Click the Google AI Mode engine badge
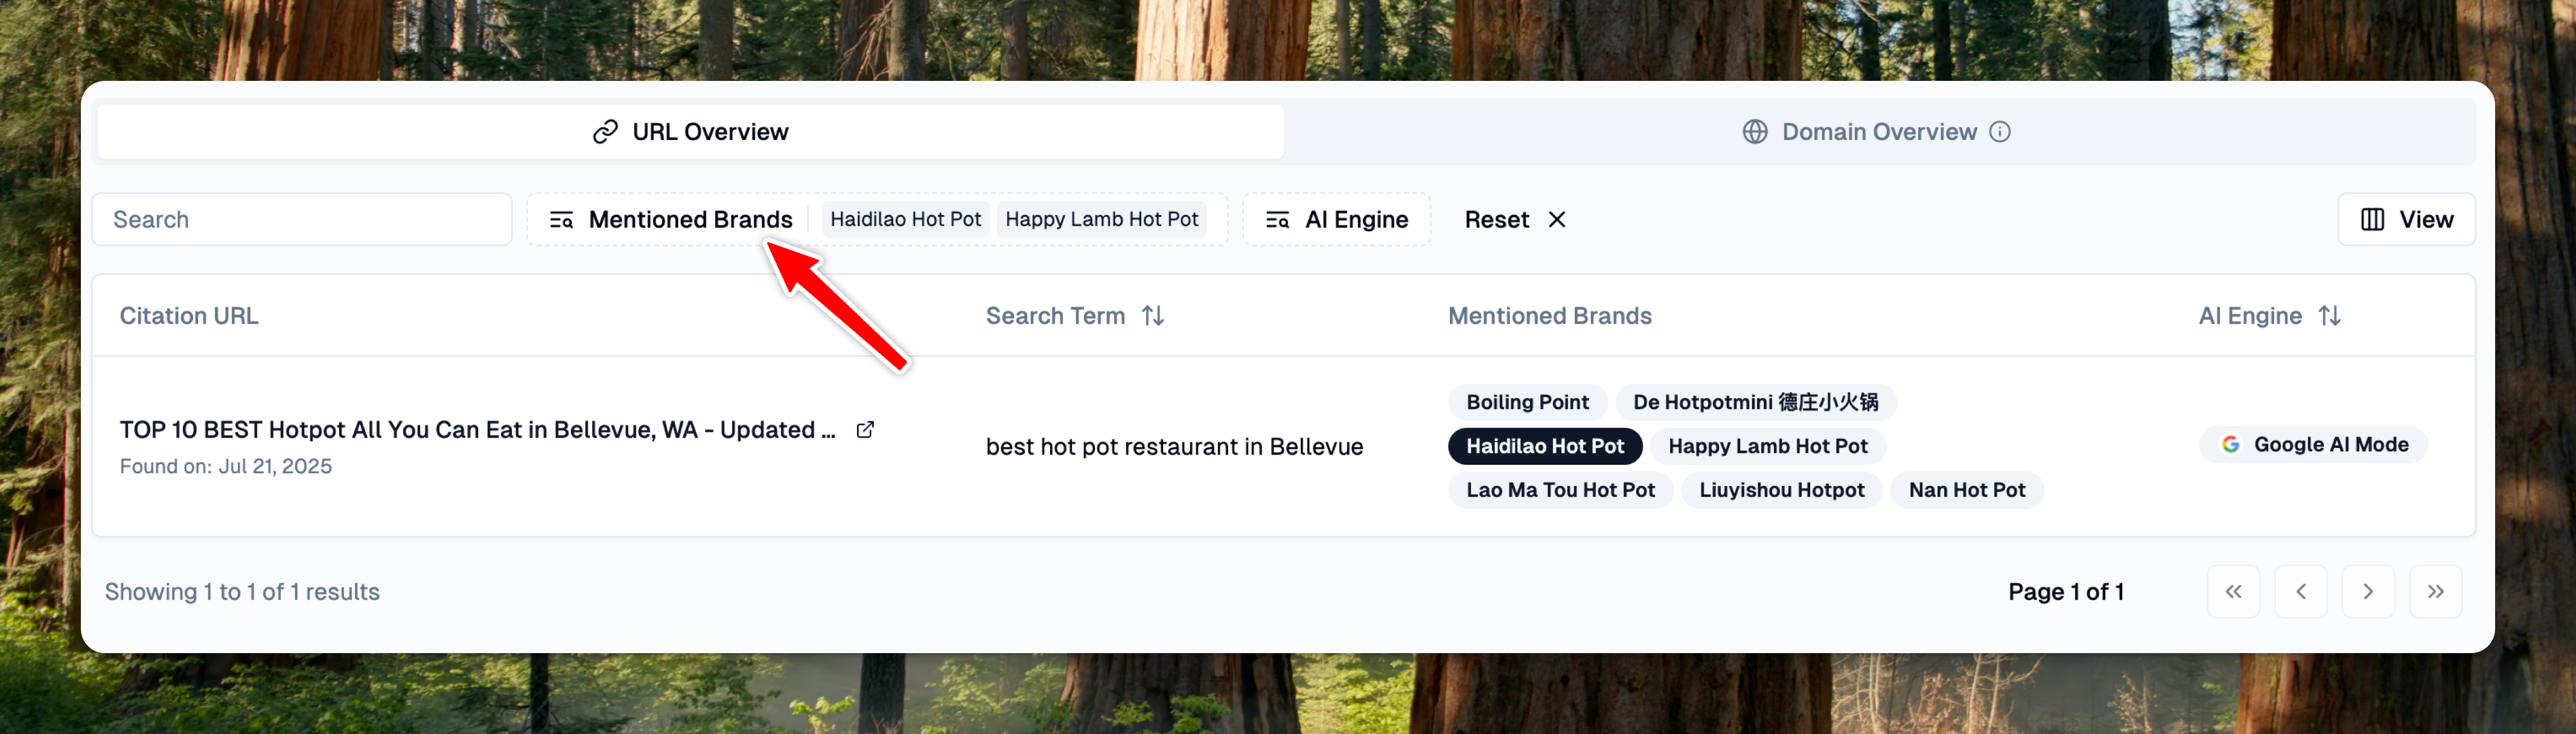 click(x=2313, y=445)
